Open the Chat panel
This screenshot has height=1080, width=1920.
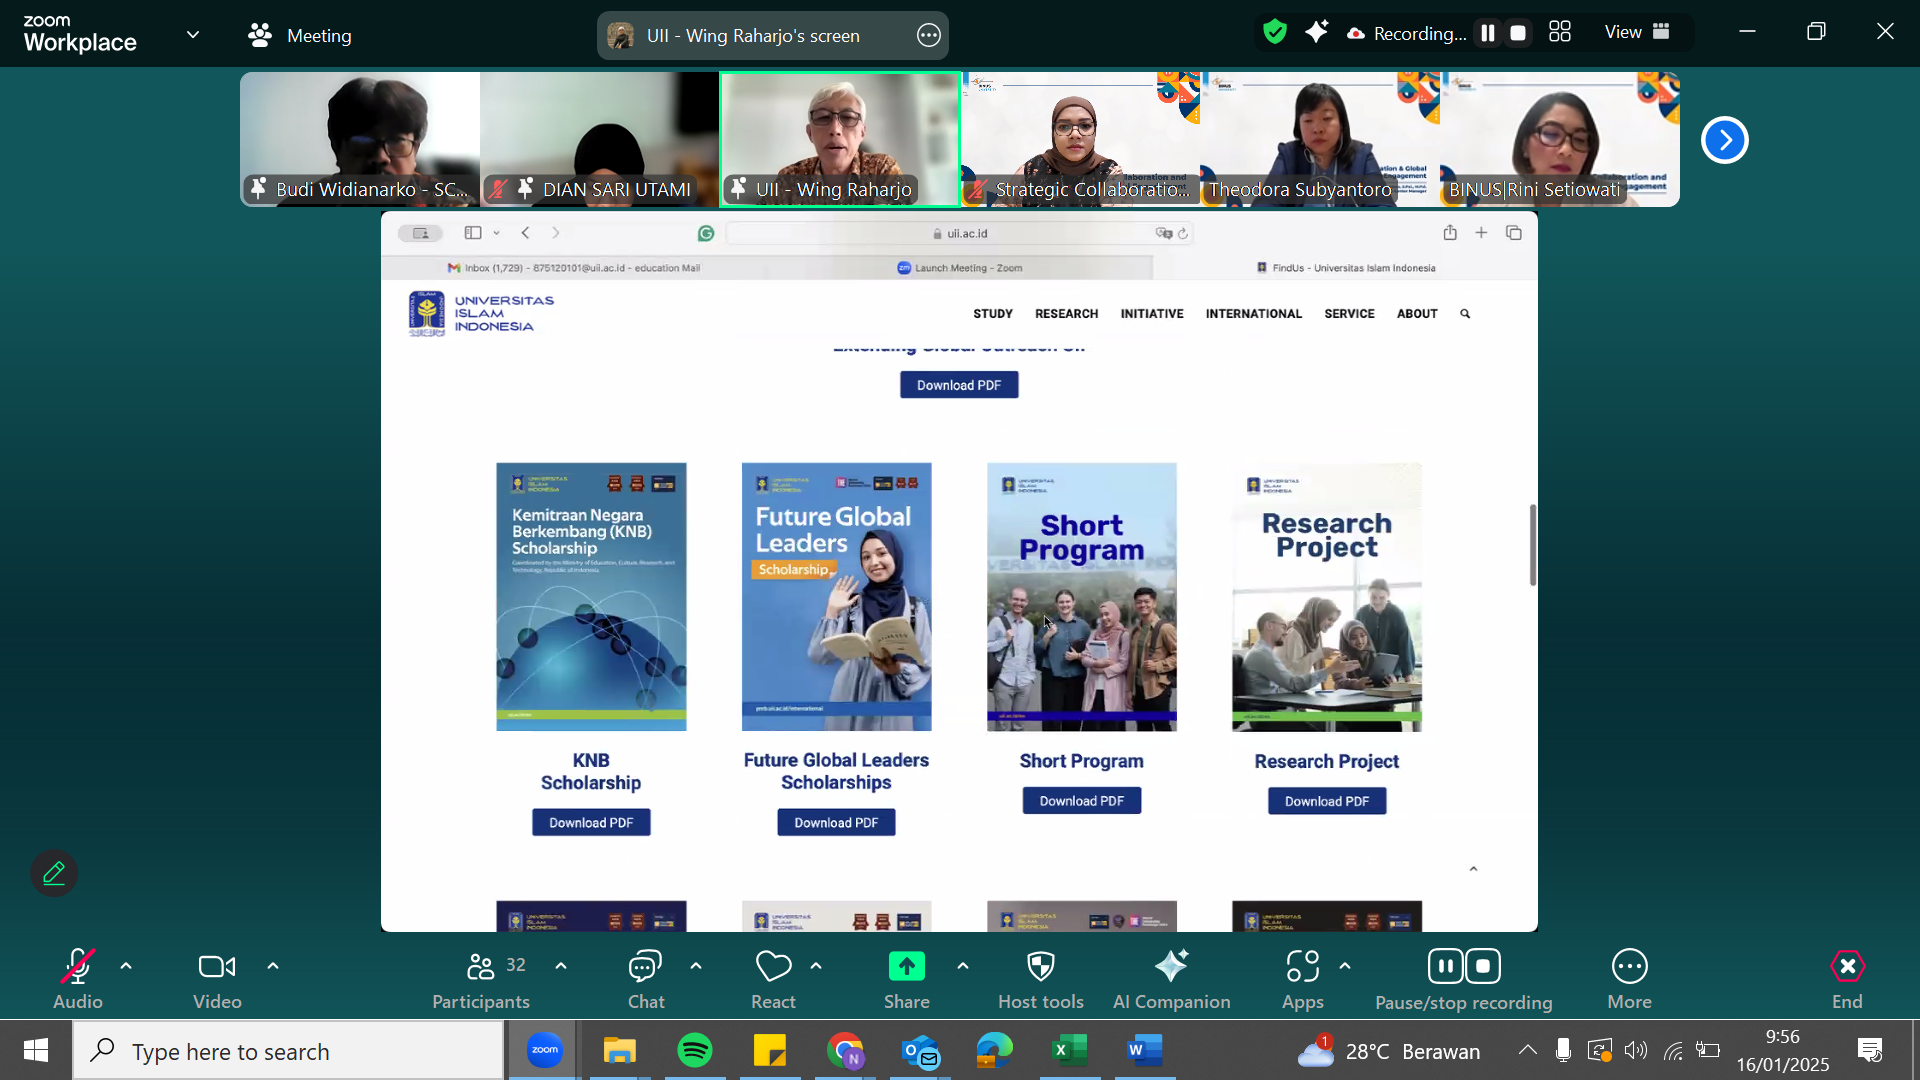click(645, 979)
